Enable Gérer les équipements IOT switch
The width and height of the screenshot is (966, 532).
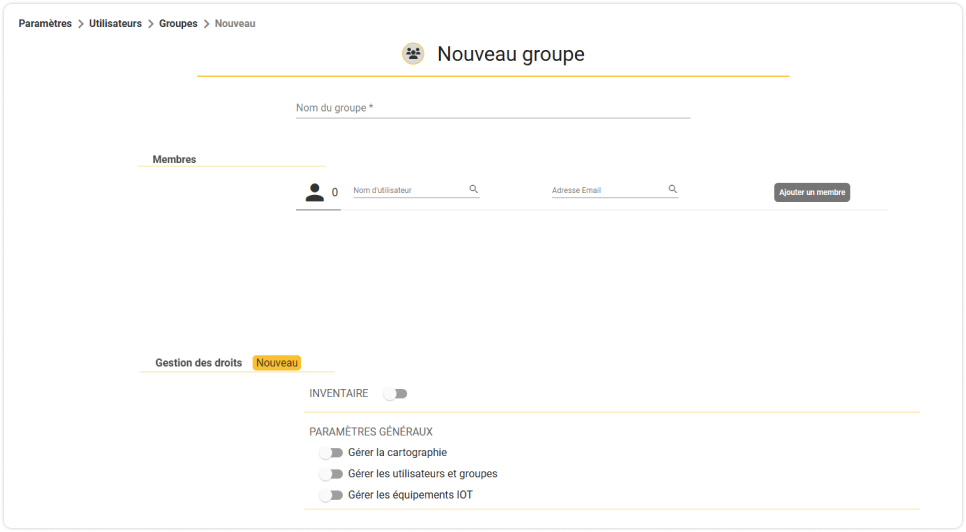331,495
